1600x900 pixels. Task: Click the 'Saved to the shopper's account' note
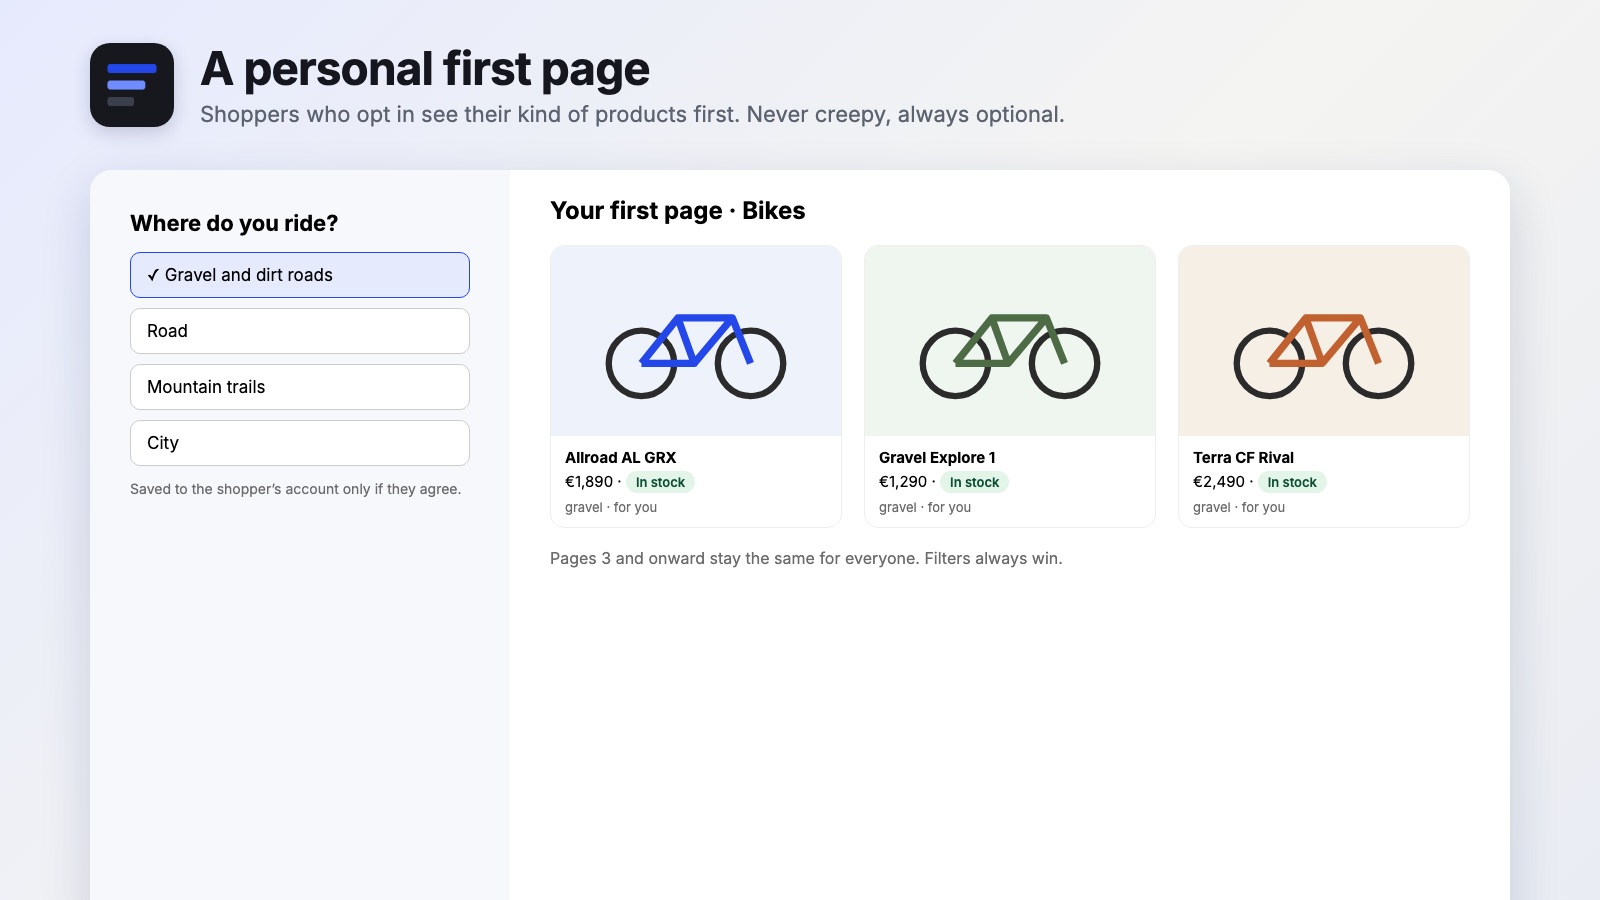pyautogui.click(x=295, y=489)
